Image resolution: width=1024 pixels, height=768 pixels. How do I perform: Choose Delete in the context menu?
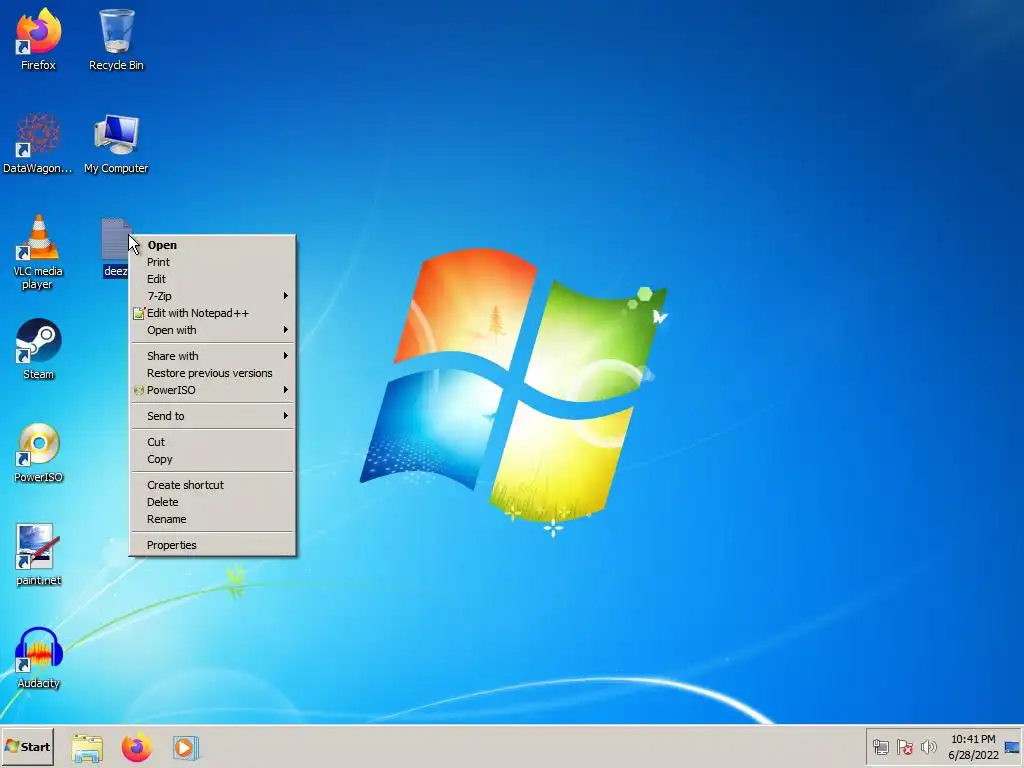(x=212, y=502)
